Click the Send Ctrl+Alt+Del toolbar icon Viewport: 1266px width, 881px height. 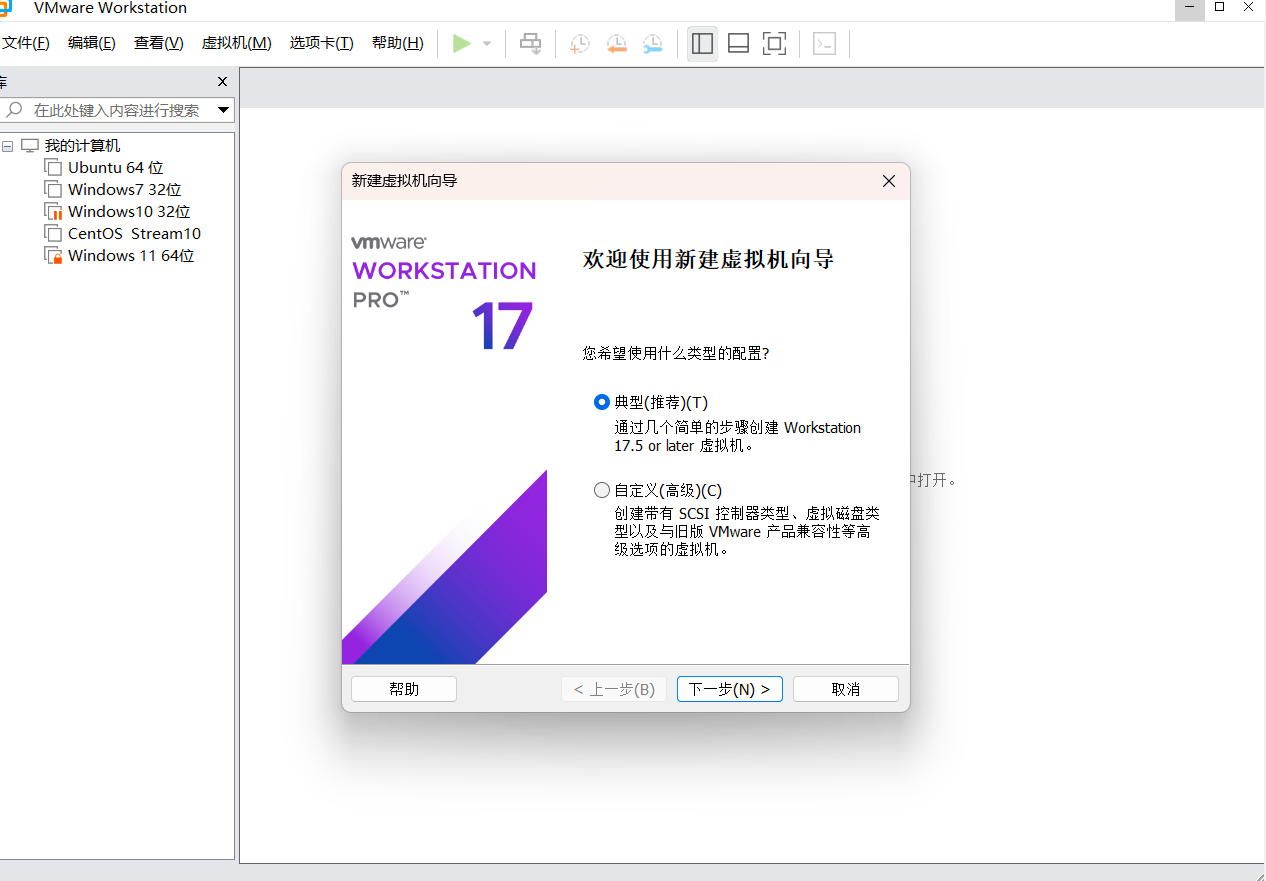click(531, 44)
